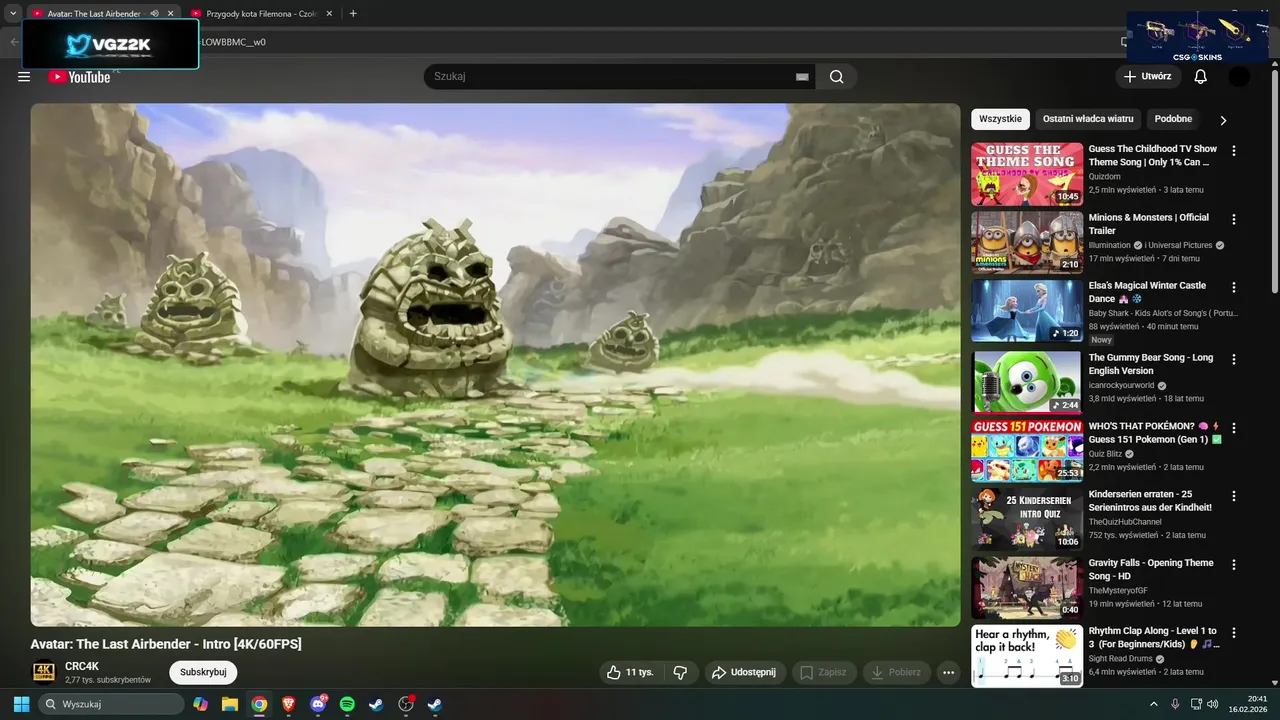Viewport: 1280px width, 720px height.
Task: Open options for WHO'S THAT POKÉMON video
Action: coord(1234,428)
